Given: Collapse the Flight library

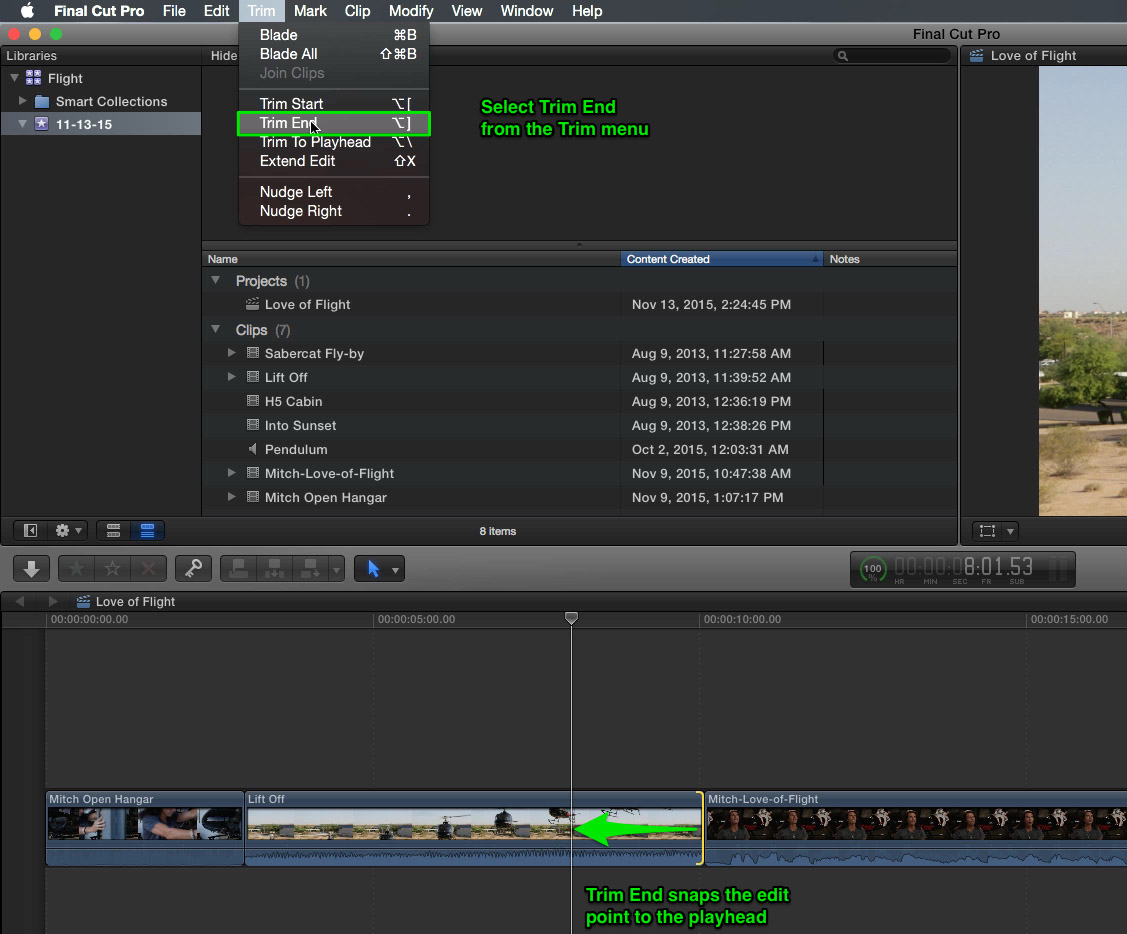Looking at the screenshot, I should tap(14, 78).
